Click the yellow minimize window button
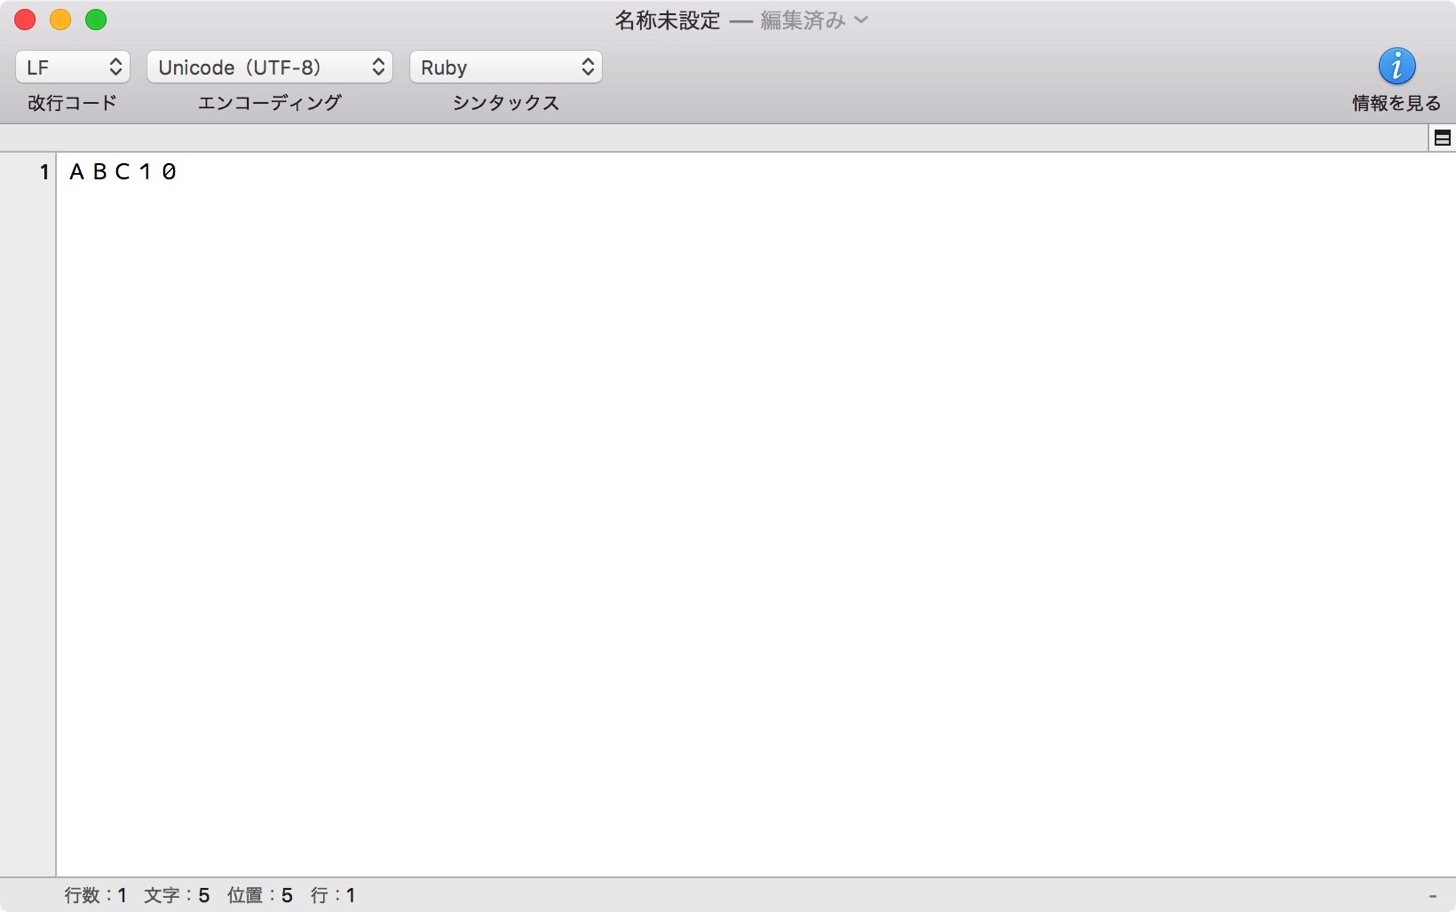 tap(60, 20)
